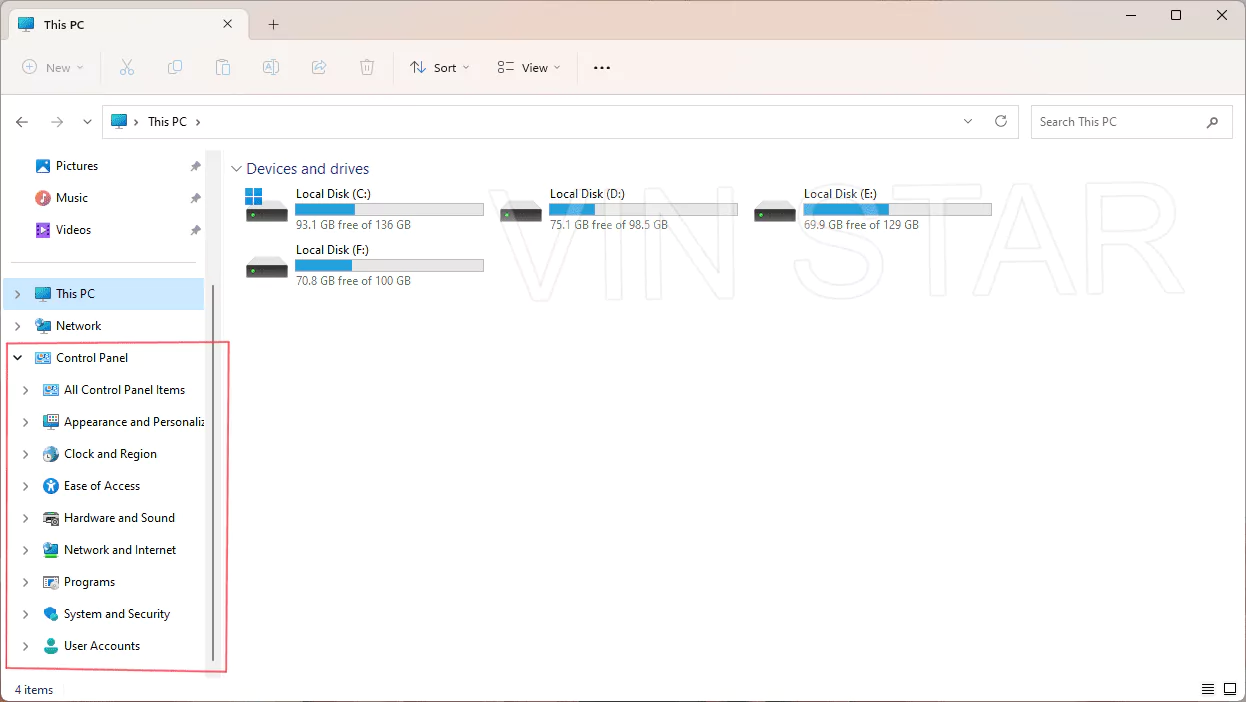
Task: Go back using the left arrow
Action: [22, 122]
